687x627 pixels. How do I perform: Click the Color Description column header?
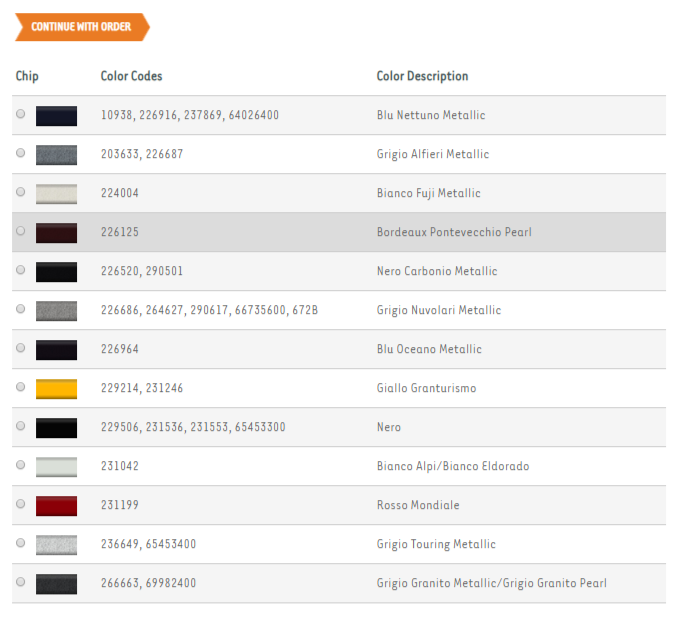[x=422, y=76]
